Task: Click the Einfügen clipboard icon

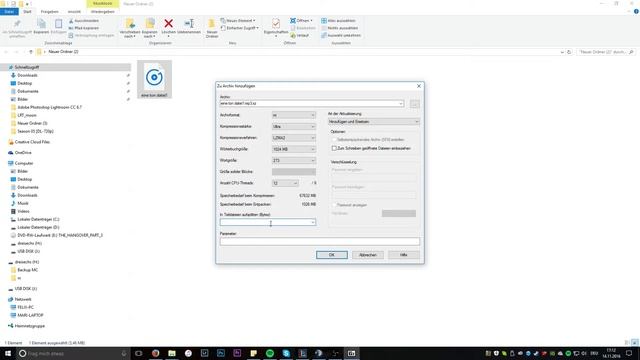Action: click(58, 24)
